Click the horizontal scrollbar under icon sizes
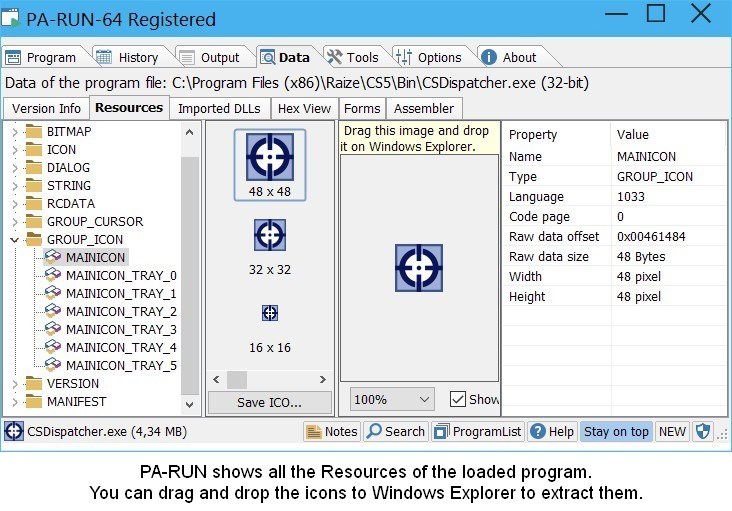732x511 pixels. click(270, 380)
